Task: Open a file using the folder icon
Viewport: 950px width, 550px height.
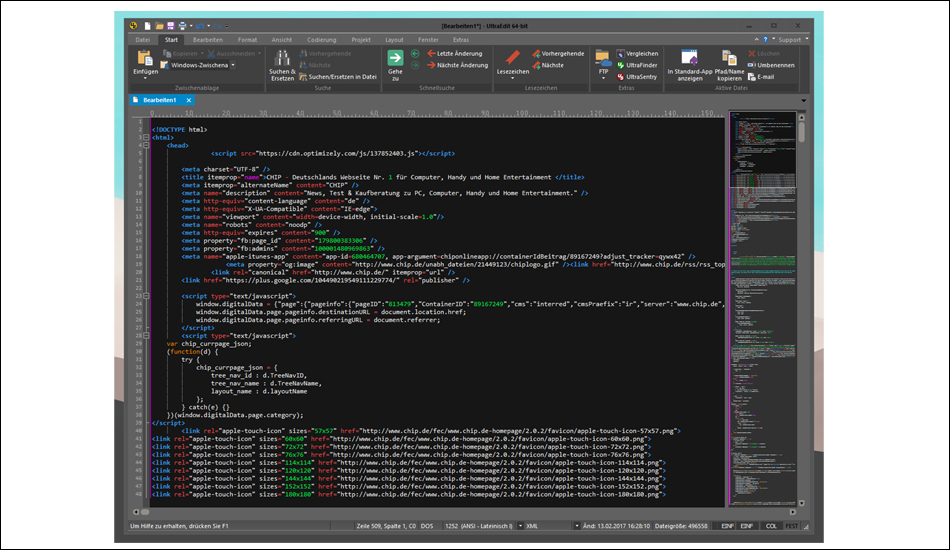Action: click(x=159, y=26)
